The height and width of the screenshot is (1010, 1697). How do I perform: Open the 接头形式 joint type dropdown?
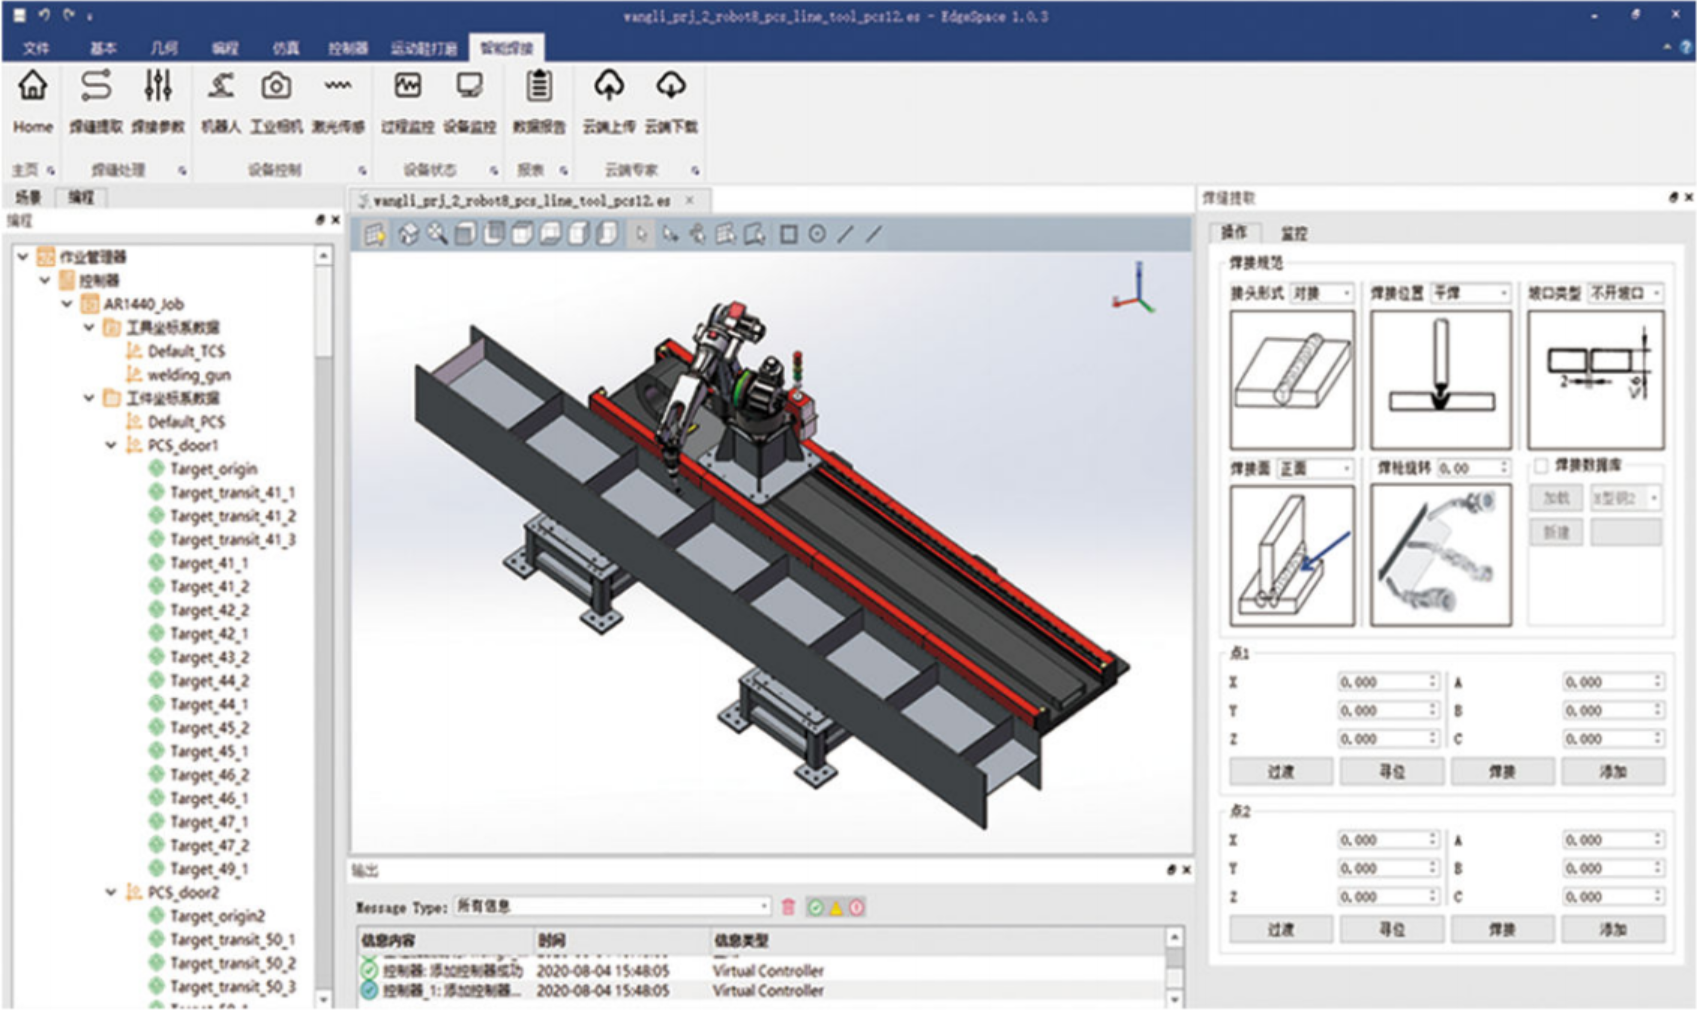pyautogui.click(x=1321, y=293)
